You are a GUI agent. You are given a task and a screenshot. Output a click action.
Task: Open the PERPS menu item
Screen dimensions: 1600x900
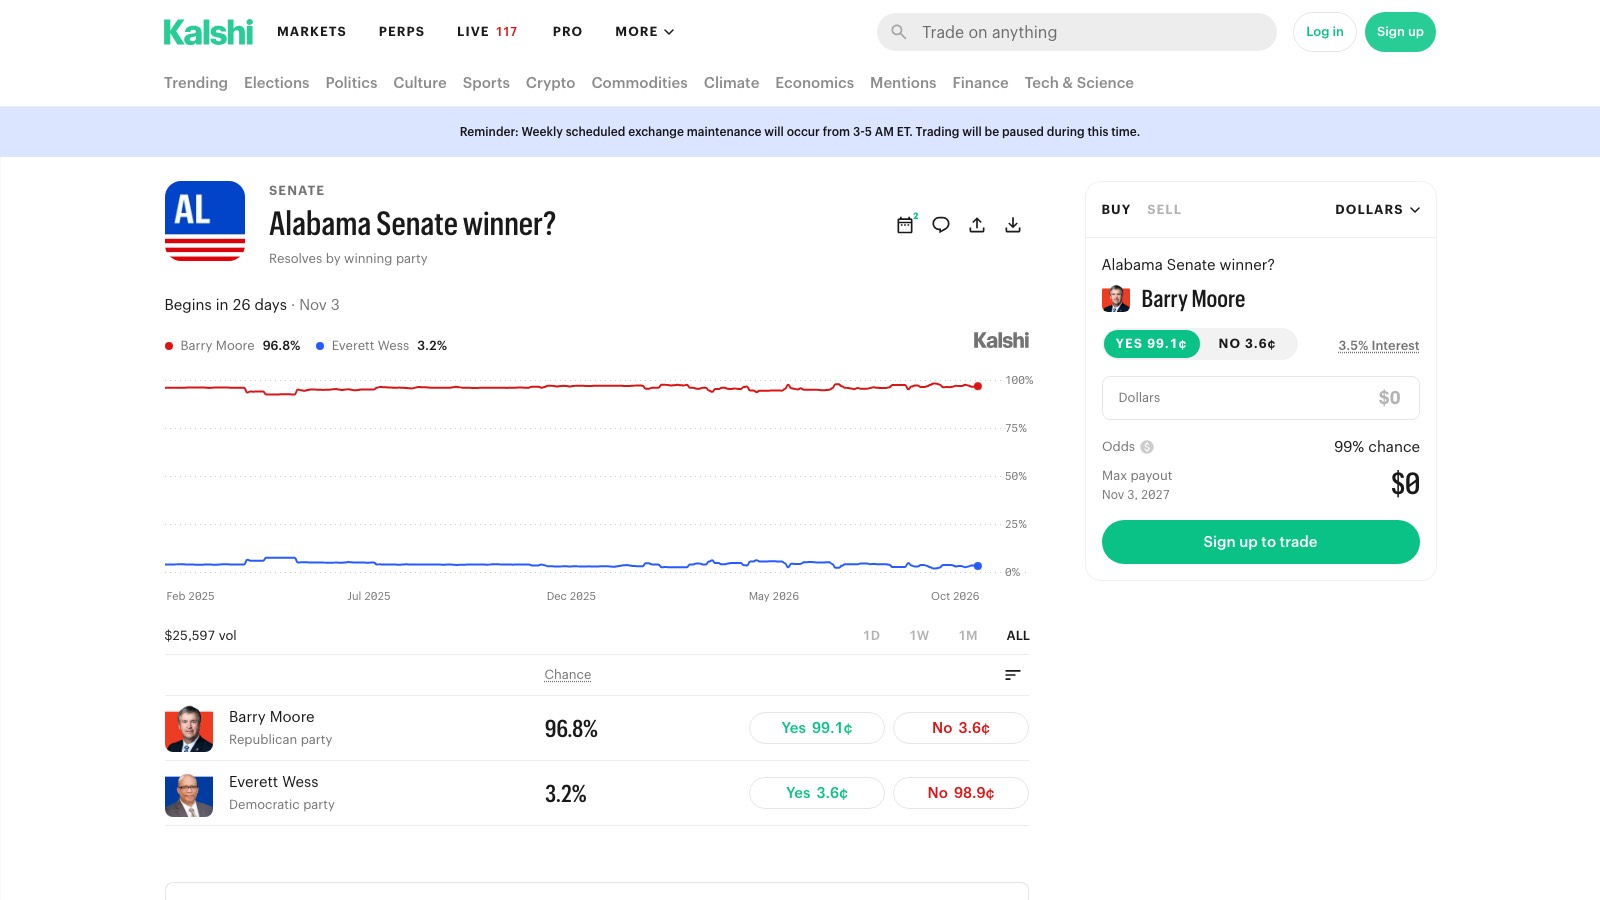click(402, 32)
